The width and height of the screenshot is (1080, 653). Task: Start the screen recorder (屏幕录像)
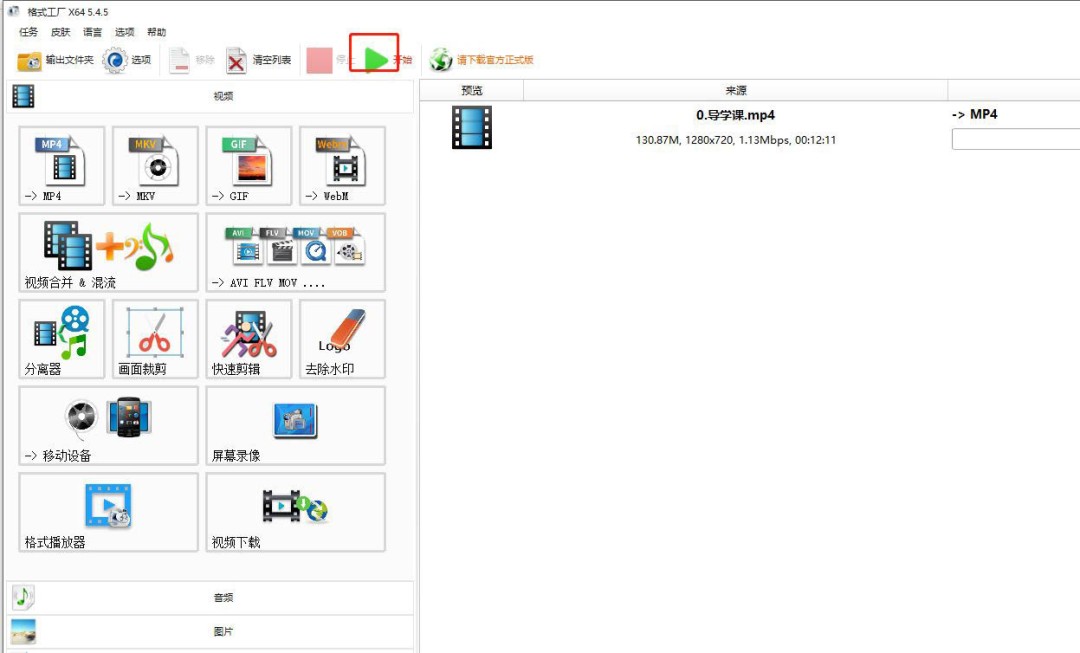click(x=295, y=425)
